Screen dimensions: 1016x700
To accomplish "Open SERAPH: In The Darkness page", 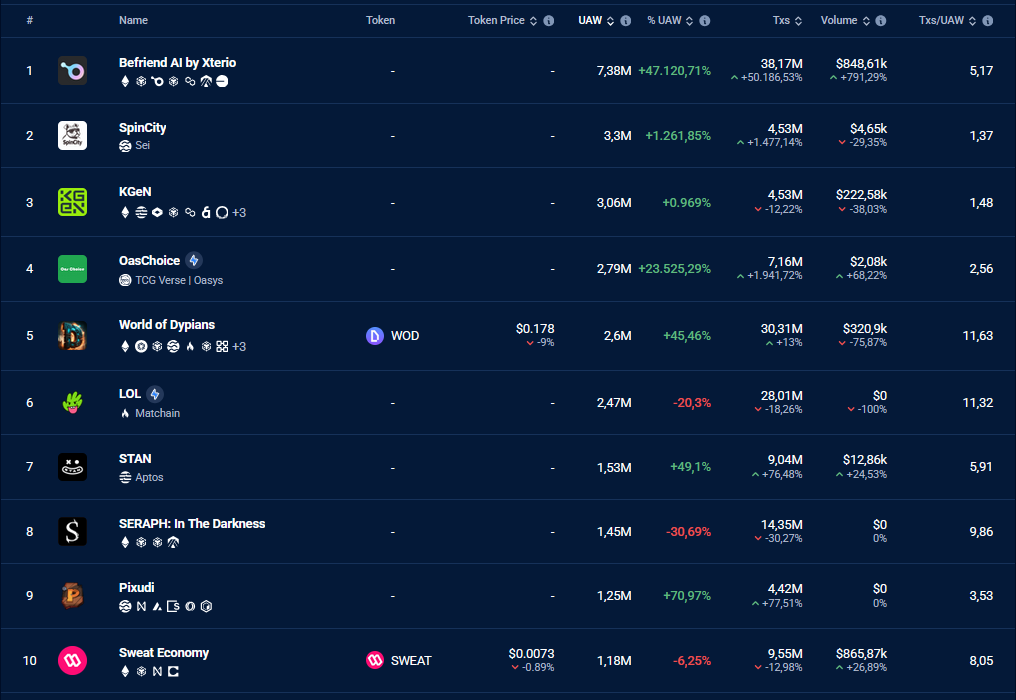I will [x=192, y=524].
